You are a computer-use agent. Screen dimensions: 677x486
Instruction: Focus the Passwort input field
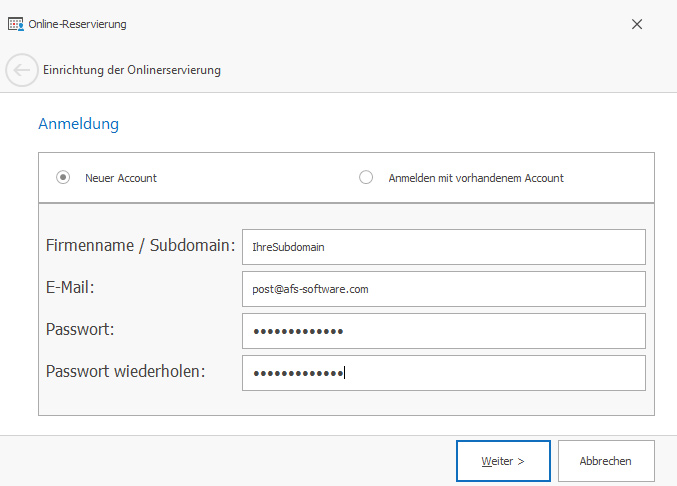[444, 331]
